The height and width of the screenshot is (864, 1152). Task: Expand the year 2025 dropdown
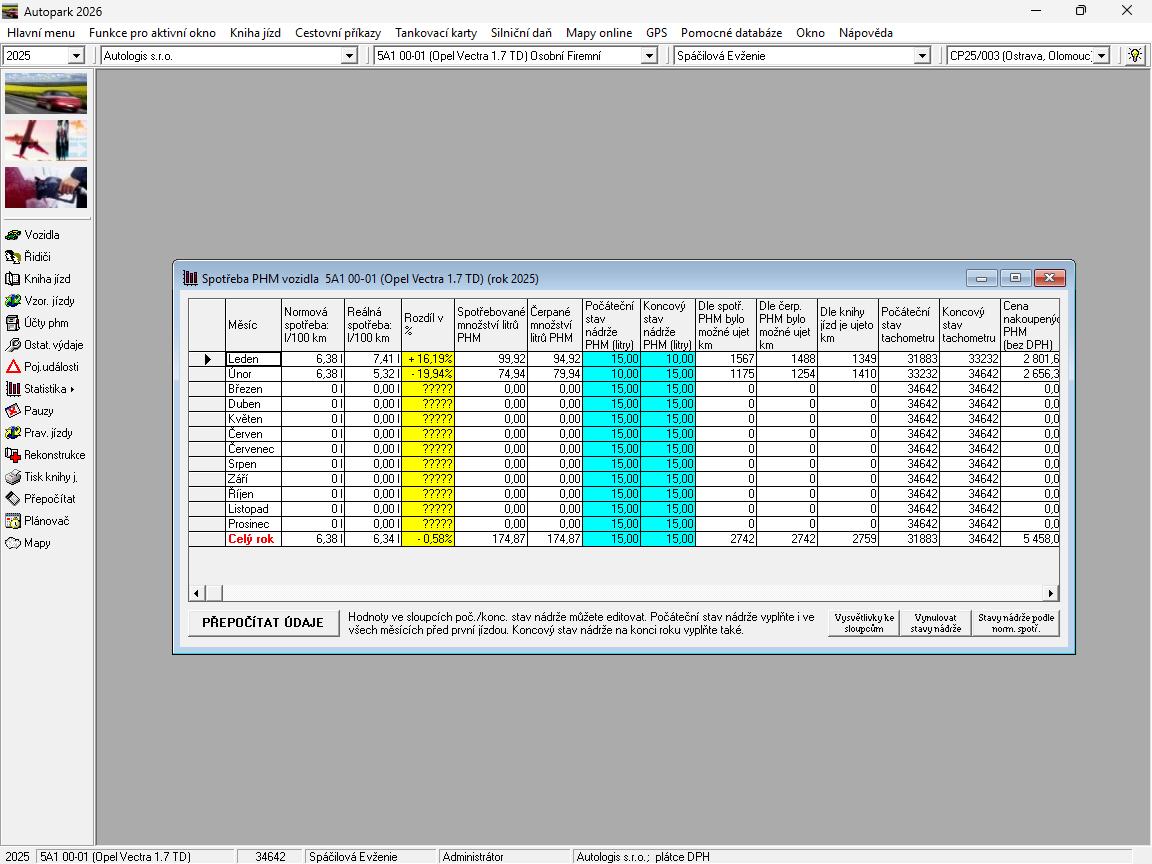click(76, 56)
